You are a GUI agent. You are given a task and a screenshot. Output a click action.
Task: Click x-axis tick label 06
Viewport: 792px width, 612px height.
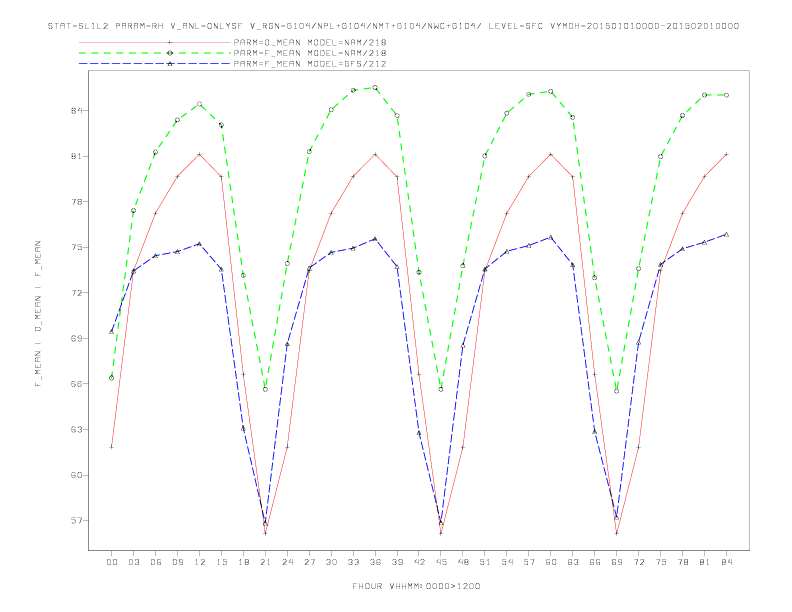pyautogui.click(x=156, y=562)
